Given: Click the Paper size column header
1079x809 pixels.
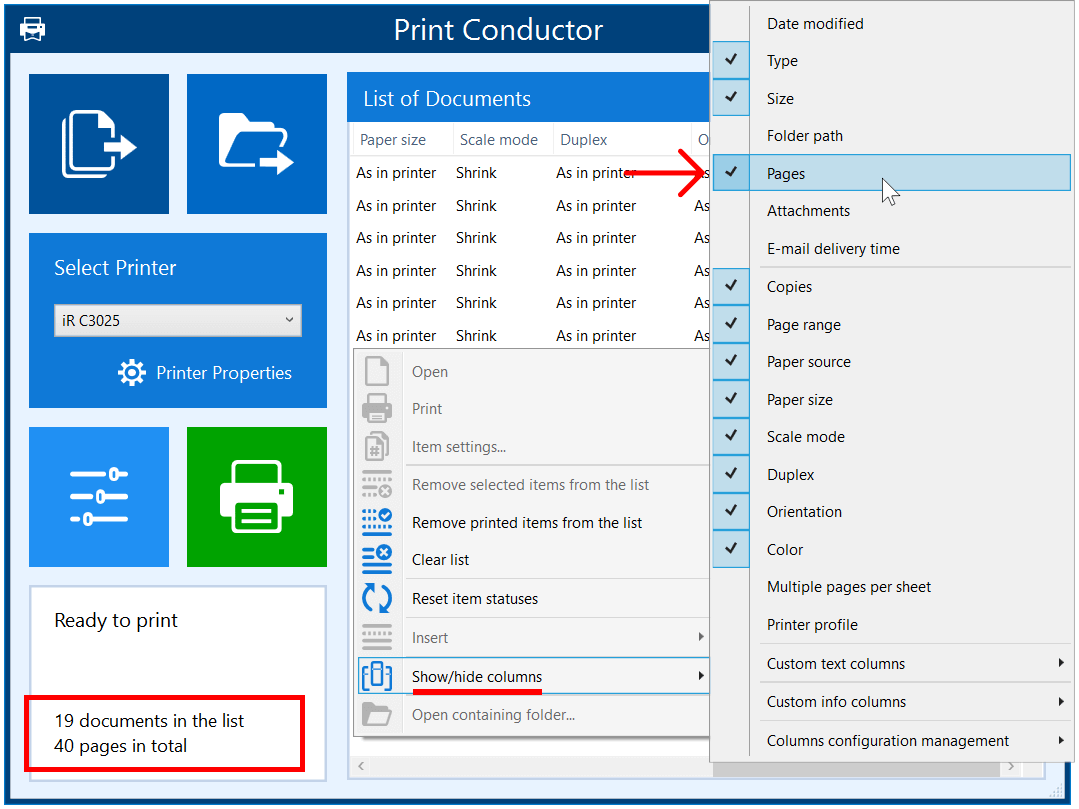Looking at the screenshot, I should [x=393, y=140].
